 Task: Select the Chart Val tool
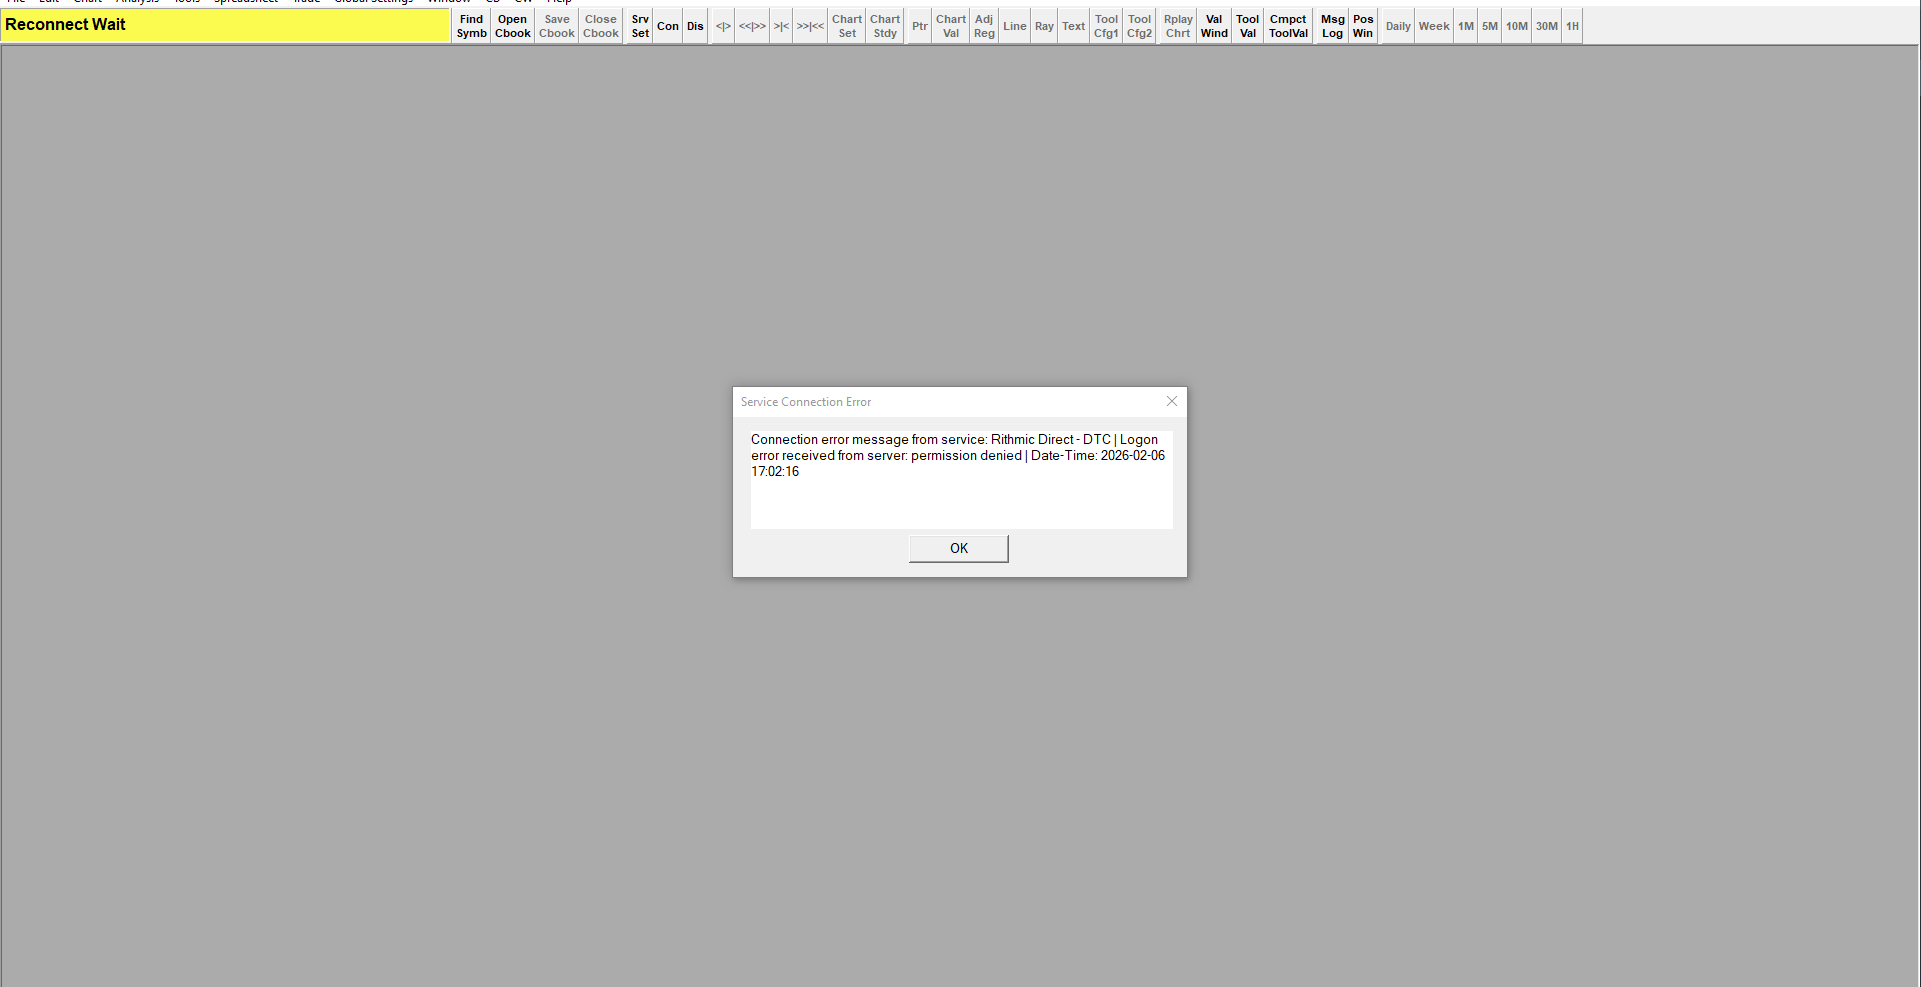coord(951,26)
